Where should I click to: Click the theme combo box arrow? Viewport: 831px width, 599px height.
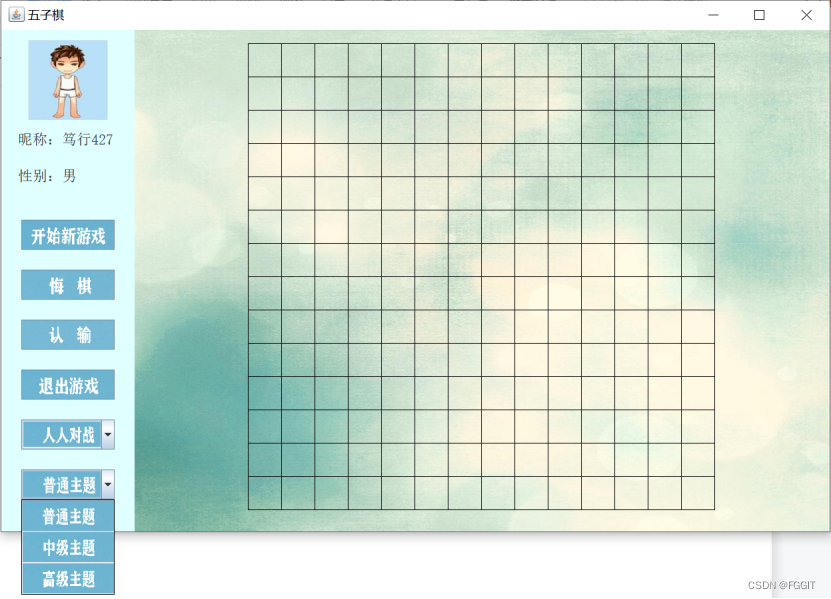point(106,484)
